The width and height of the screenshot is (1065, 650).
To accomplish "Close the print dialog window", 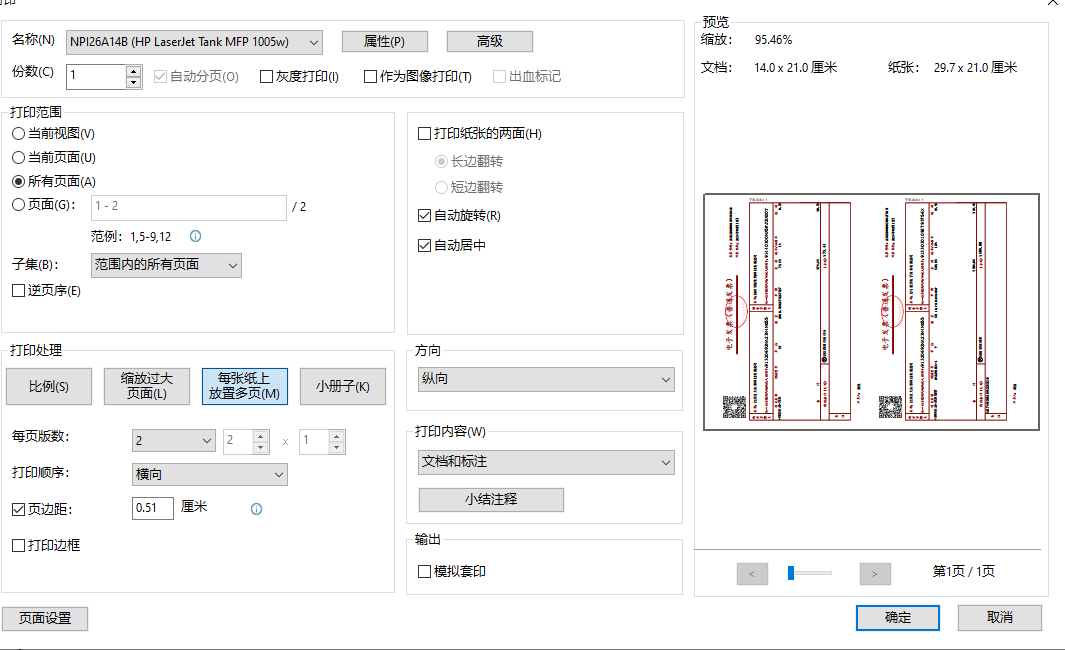I will (x=1051, y=3).
